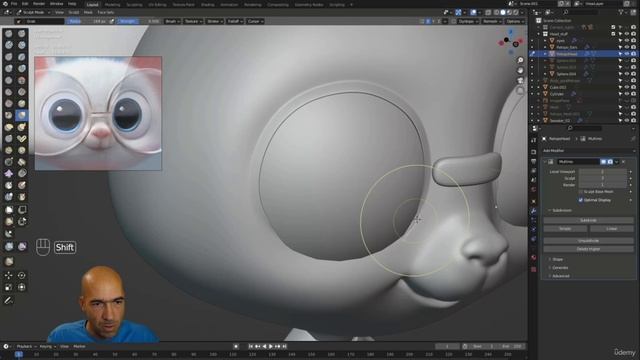Toggle X-ray display button

(x=488, y=13)
